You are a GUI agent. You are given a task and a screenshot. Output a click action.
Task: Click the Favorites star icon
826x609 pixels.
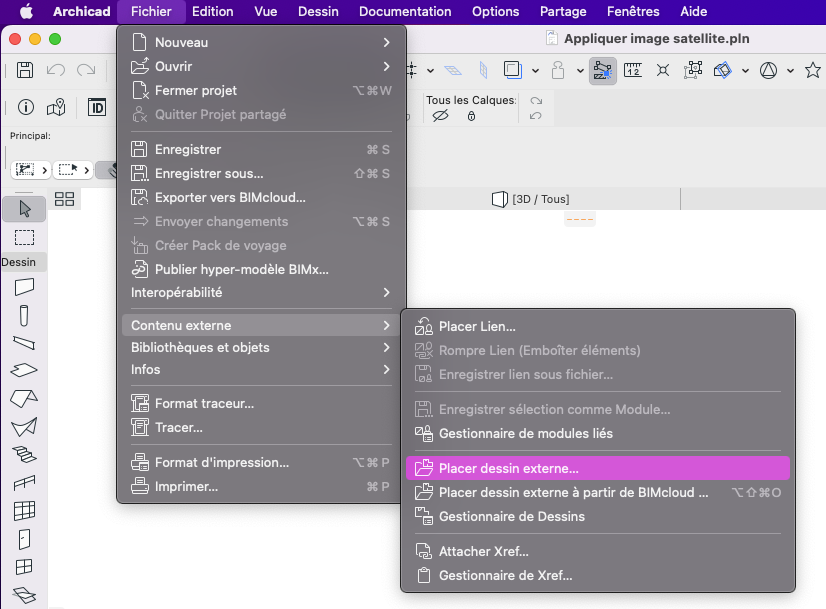click(x=813, y=70)
